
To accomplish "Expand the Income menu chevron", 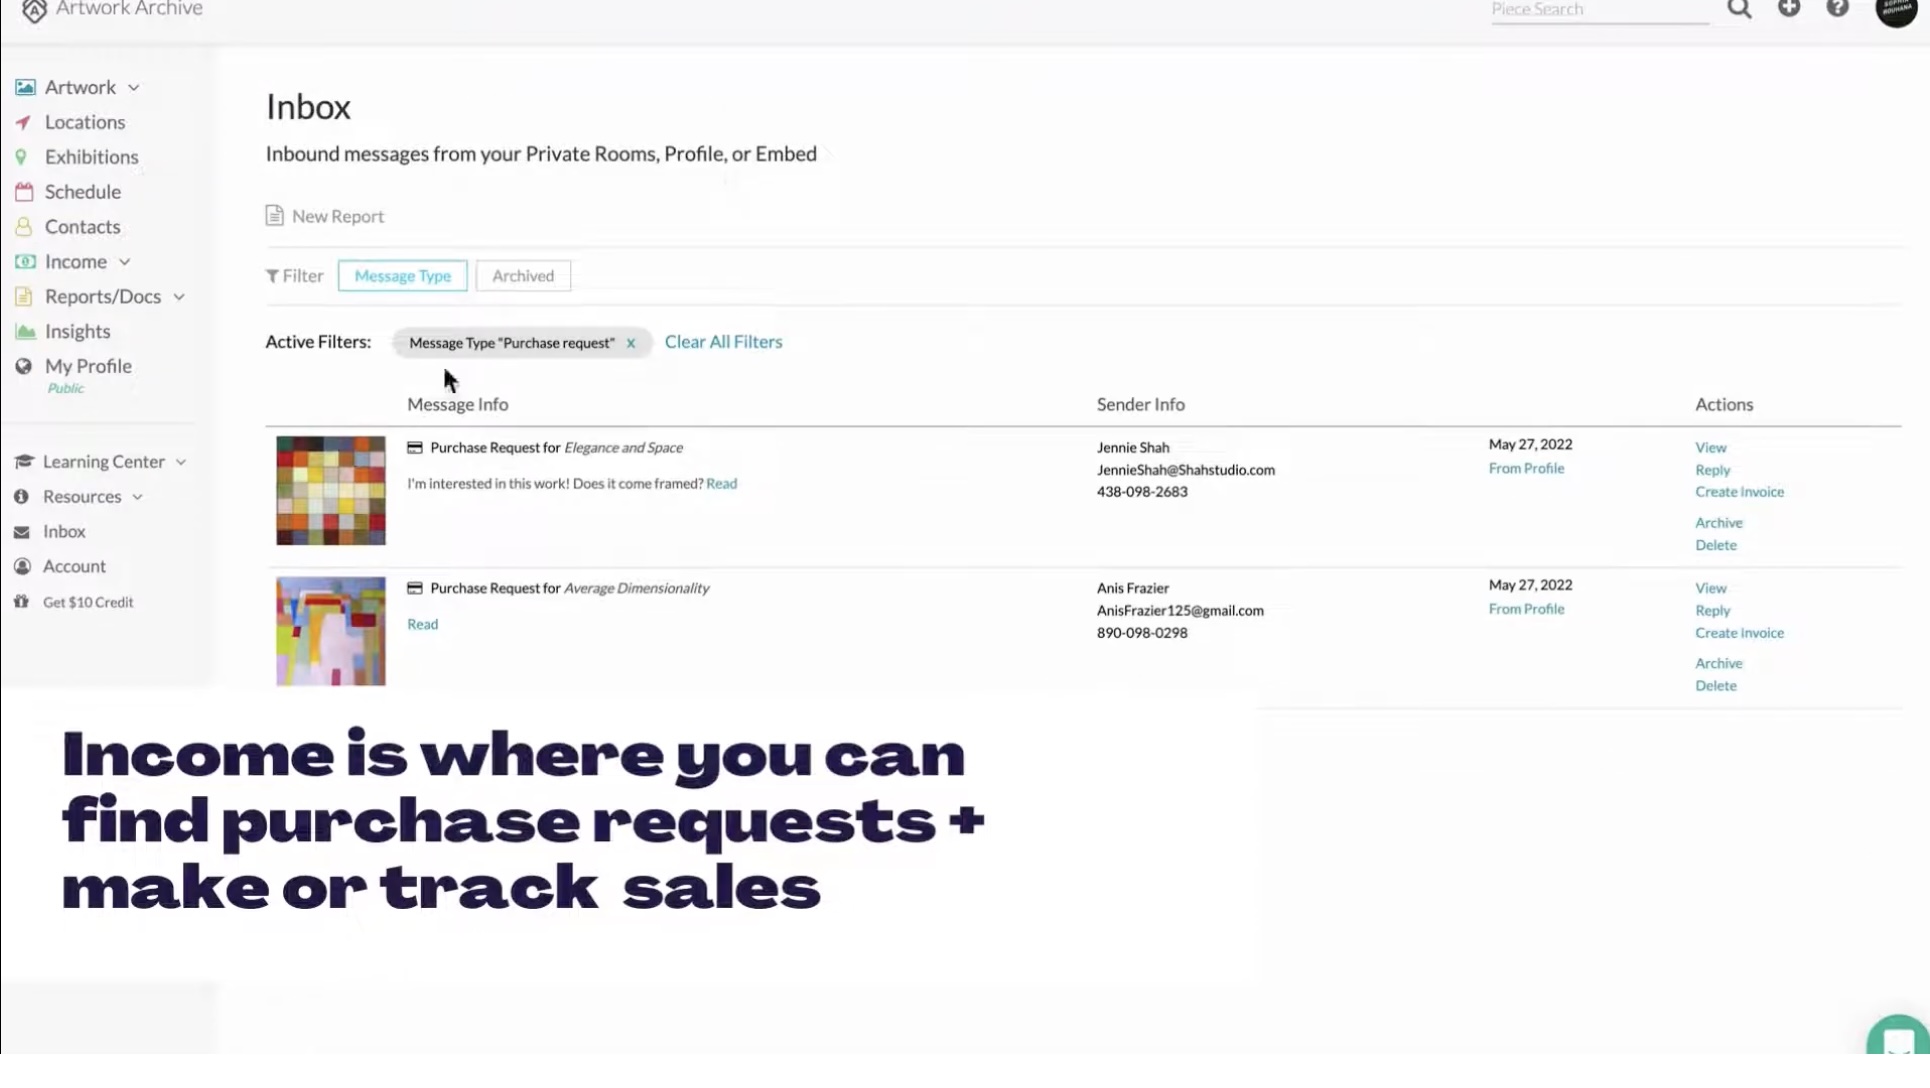I will (124, 262).
